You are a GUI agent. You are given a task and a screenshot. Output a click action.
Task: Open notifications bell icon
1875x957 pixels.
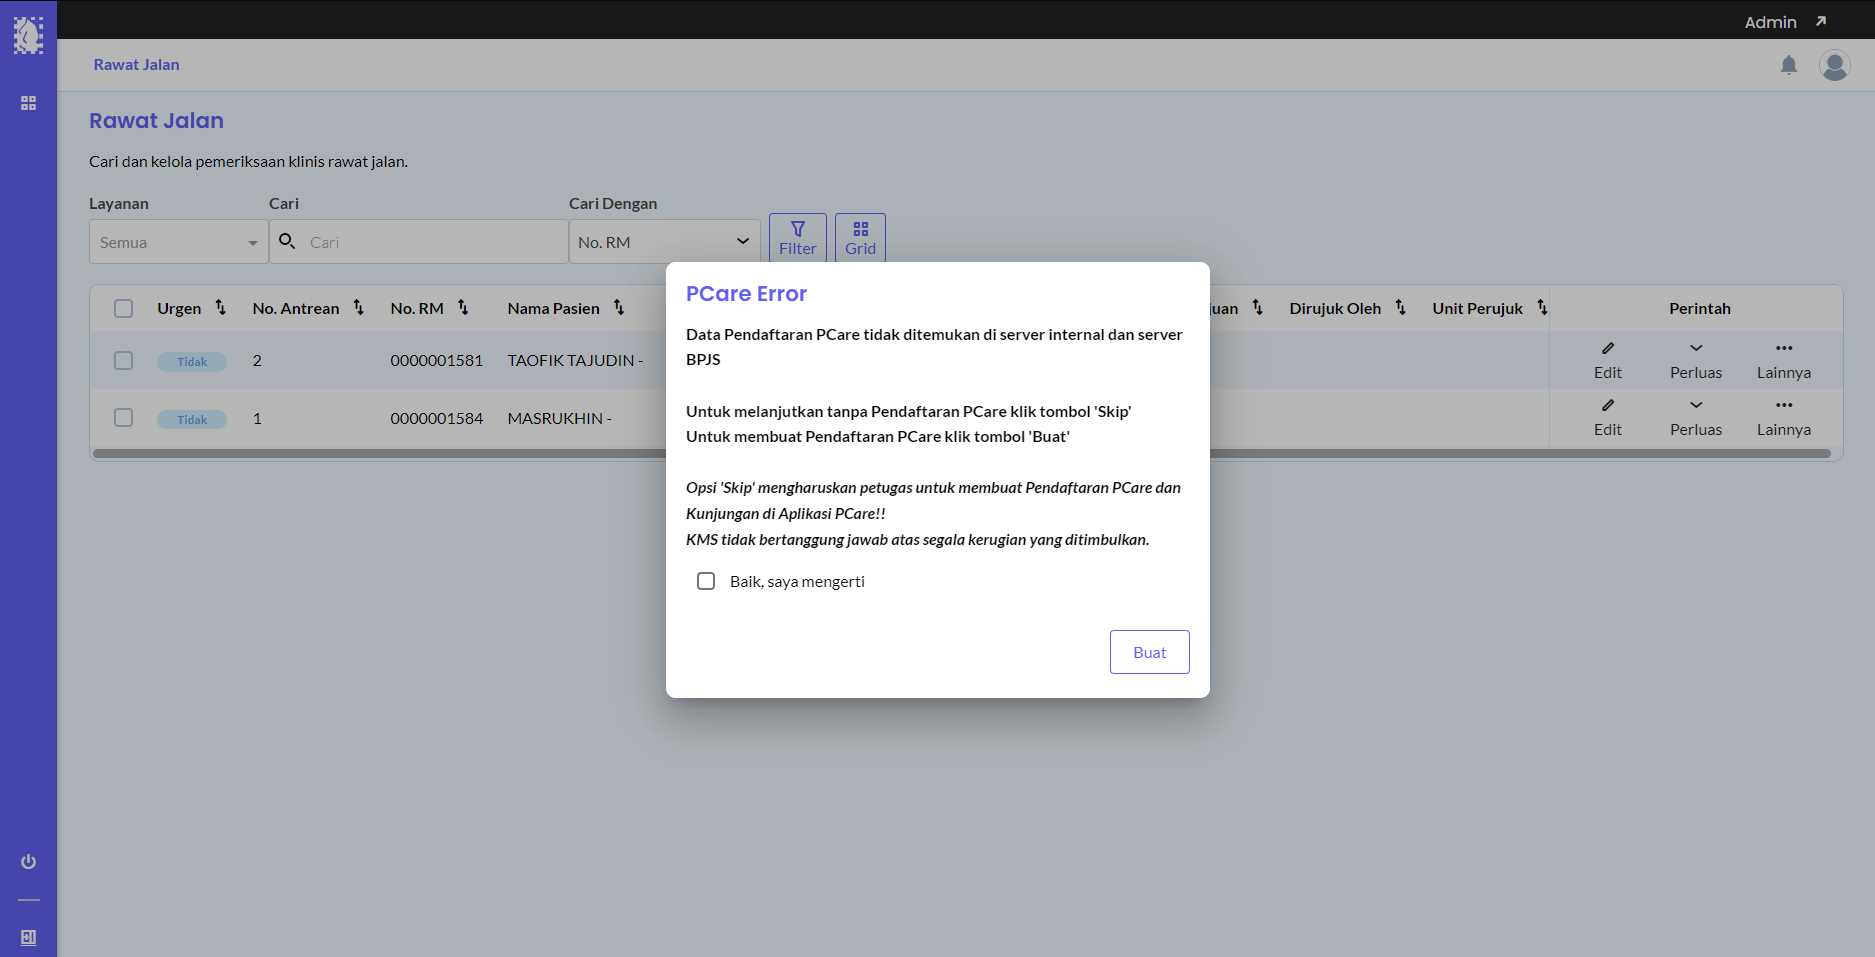[x=1789, y=65]
